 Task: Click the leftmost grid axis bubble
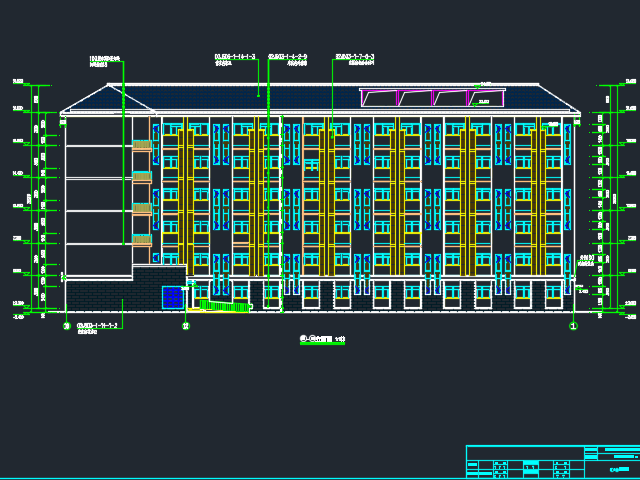click(67, 325)
